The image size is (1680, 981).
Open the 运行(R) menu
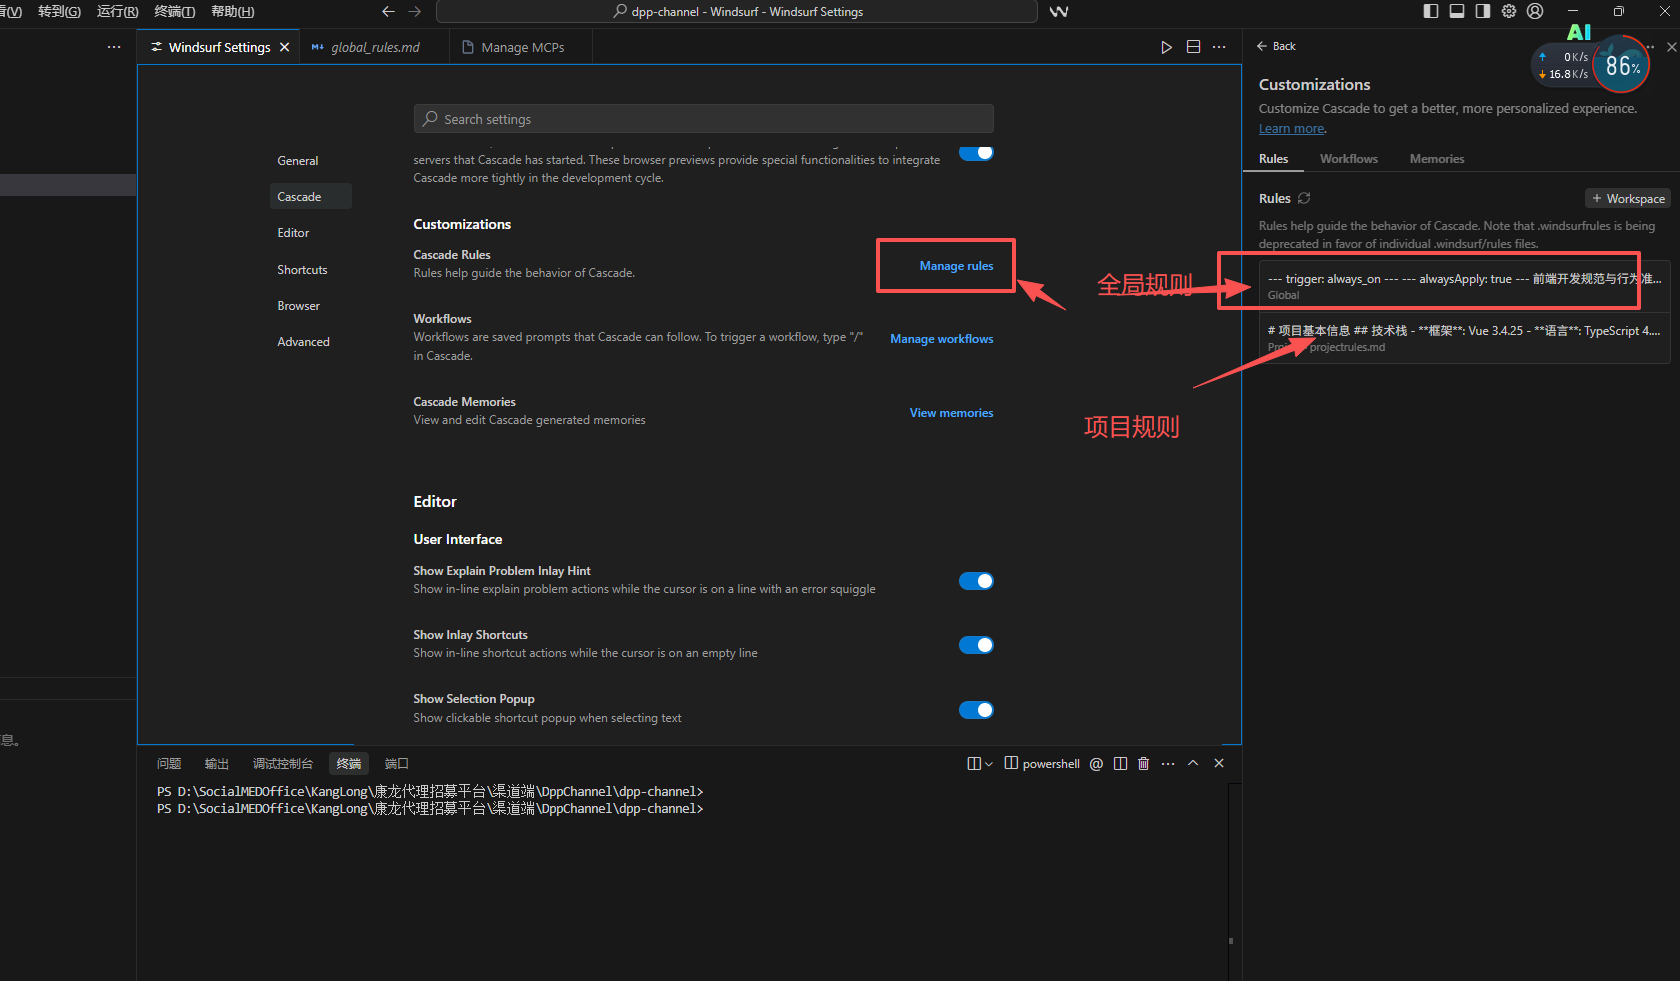click(x=117, y=11)
